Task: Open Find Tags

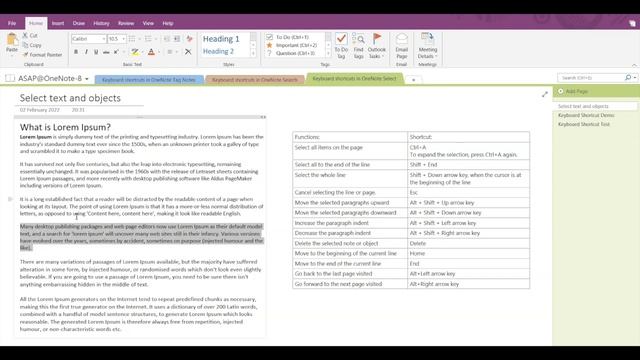Action: 358,46
